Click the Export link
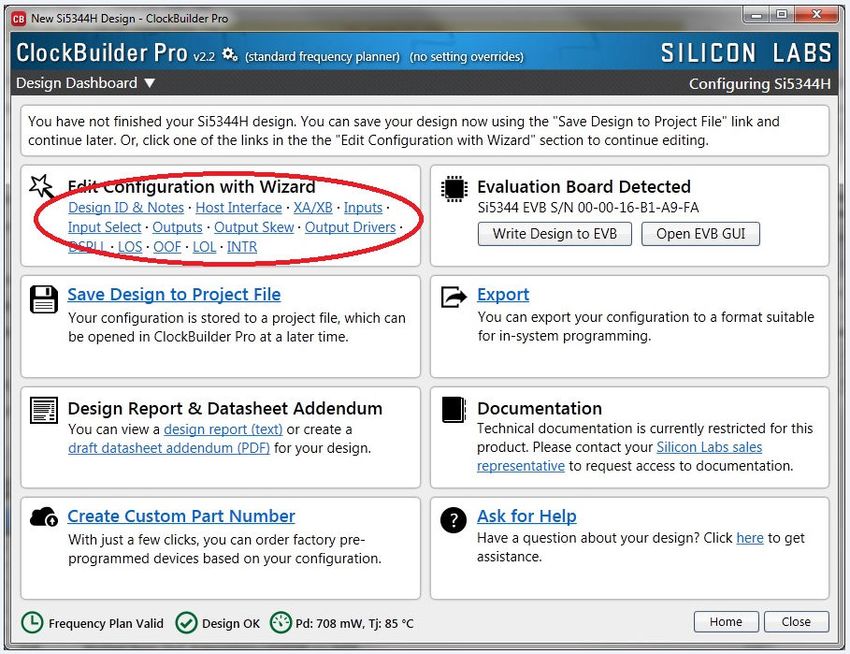 coord(503,294)
